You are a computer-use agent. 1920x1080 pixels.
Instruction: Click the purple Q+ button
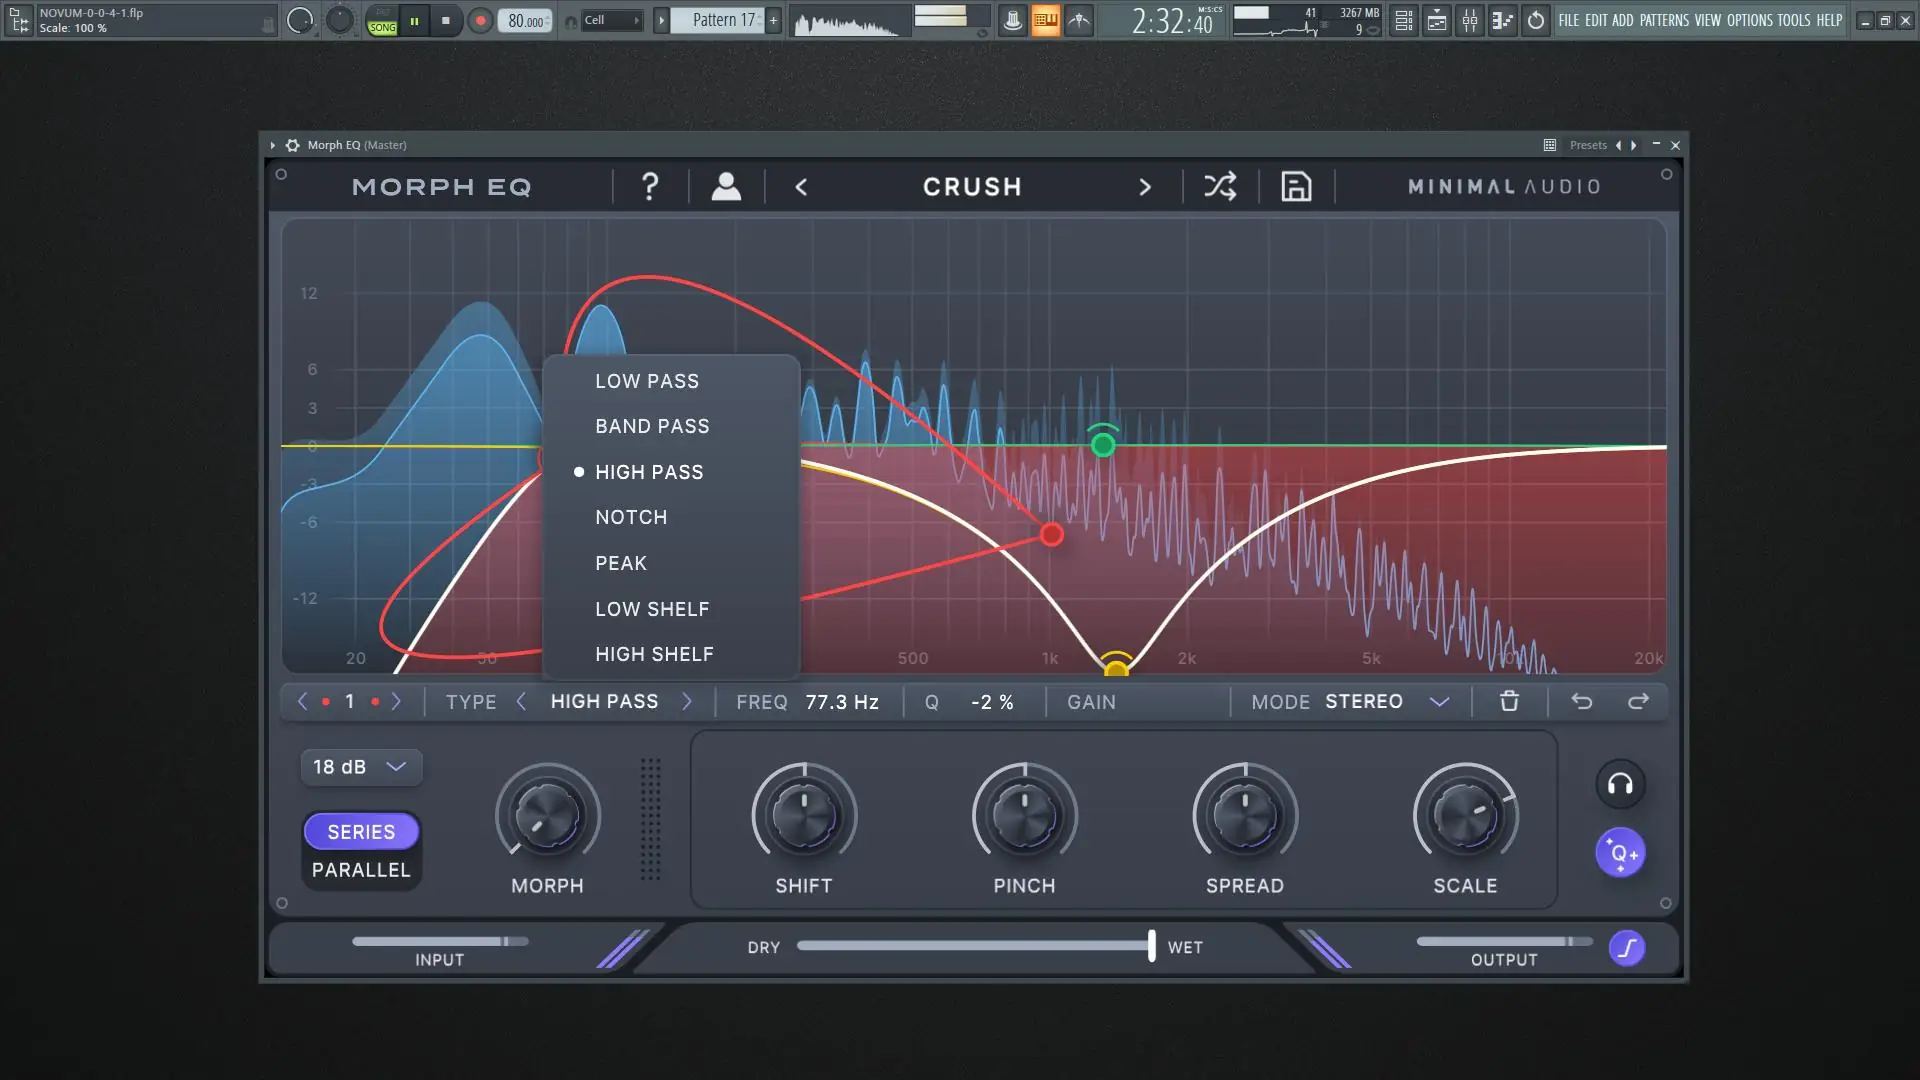[1620, 853]
